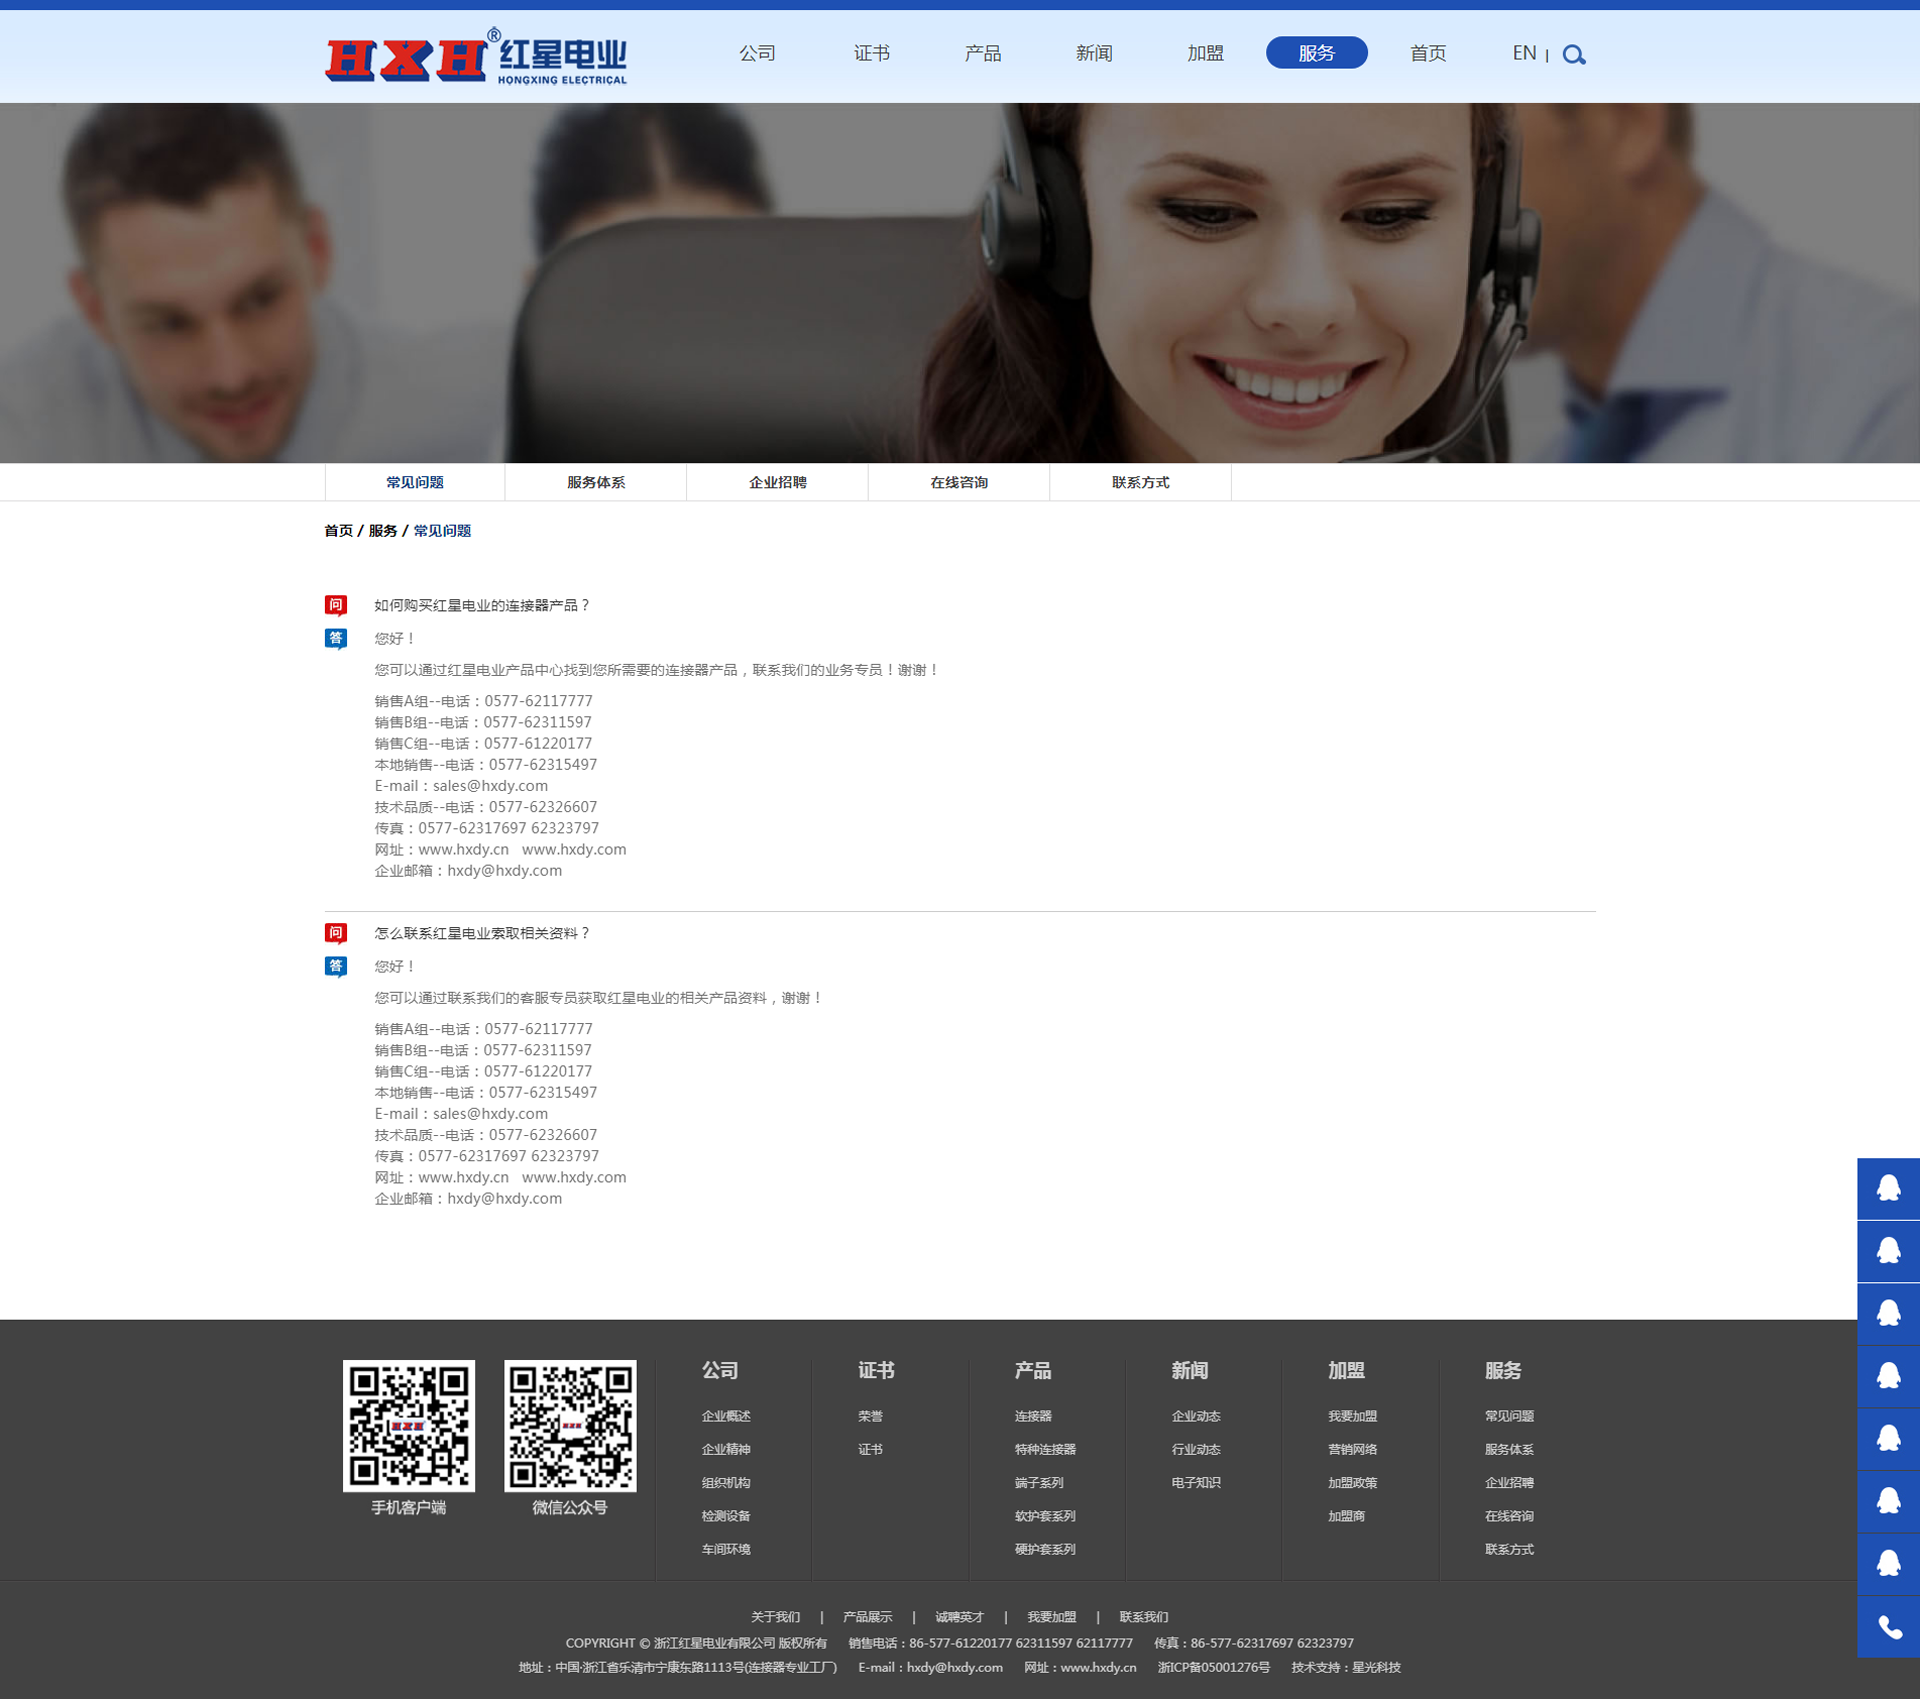Switch language to EN
This screenshot has height=1699, width=1920.
[1524, 53]
